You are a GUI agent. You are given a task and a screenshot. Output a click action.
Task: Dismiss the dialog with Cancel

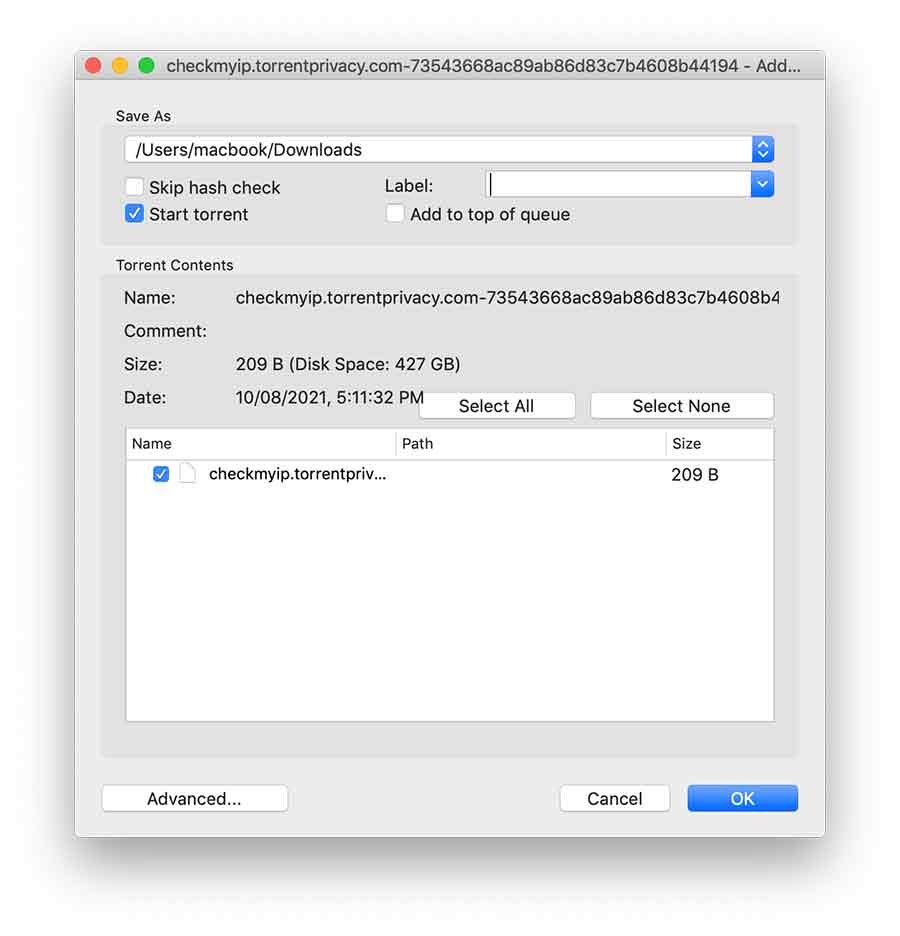[614, 798]
